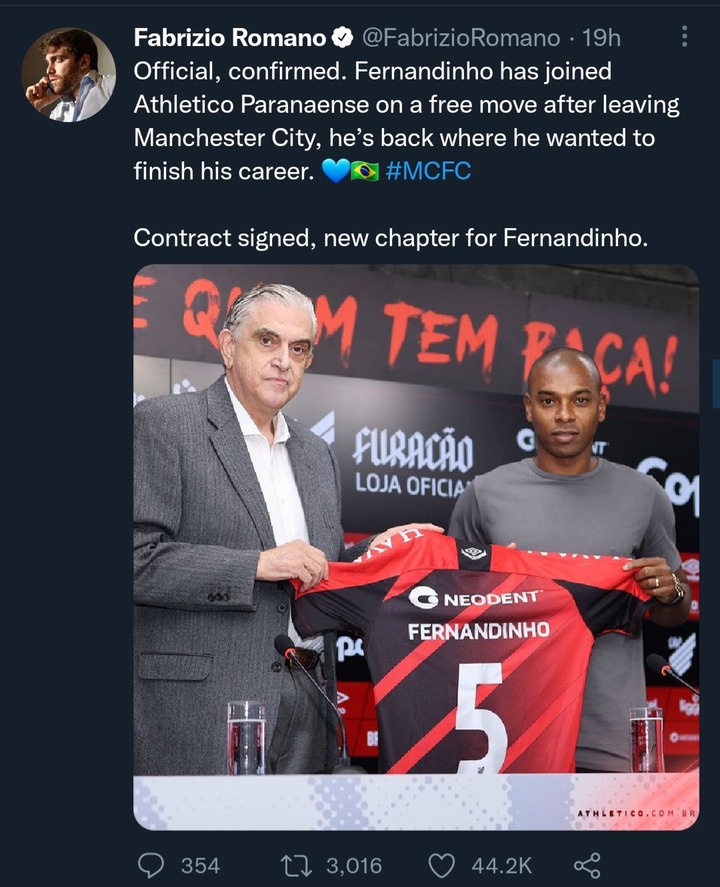Open the Fabrizio Romano display name
720x887 pixels.
tap(230, 38)
